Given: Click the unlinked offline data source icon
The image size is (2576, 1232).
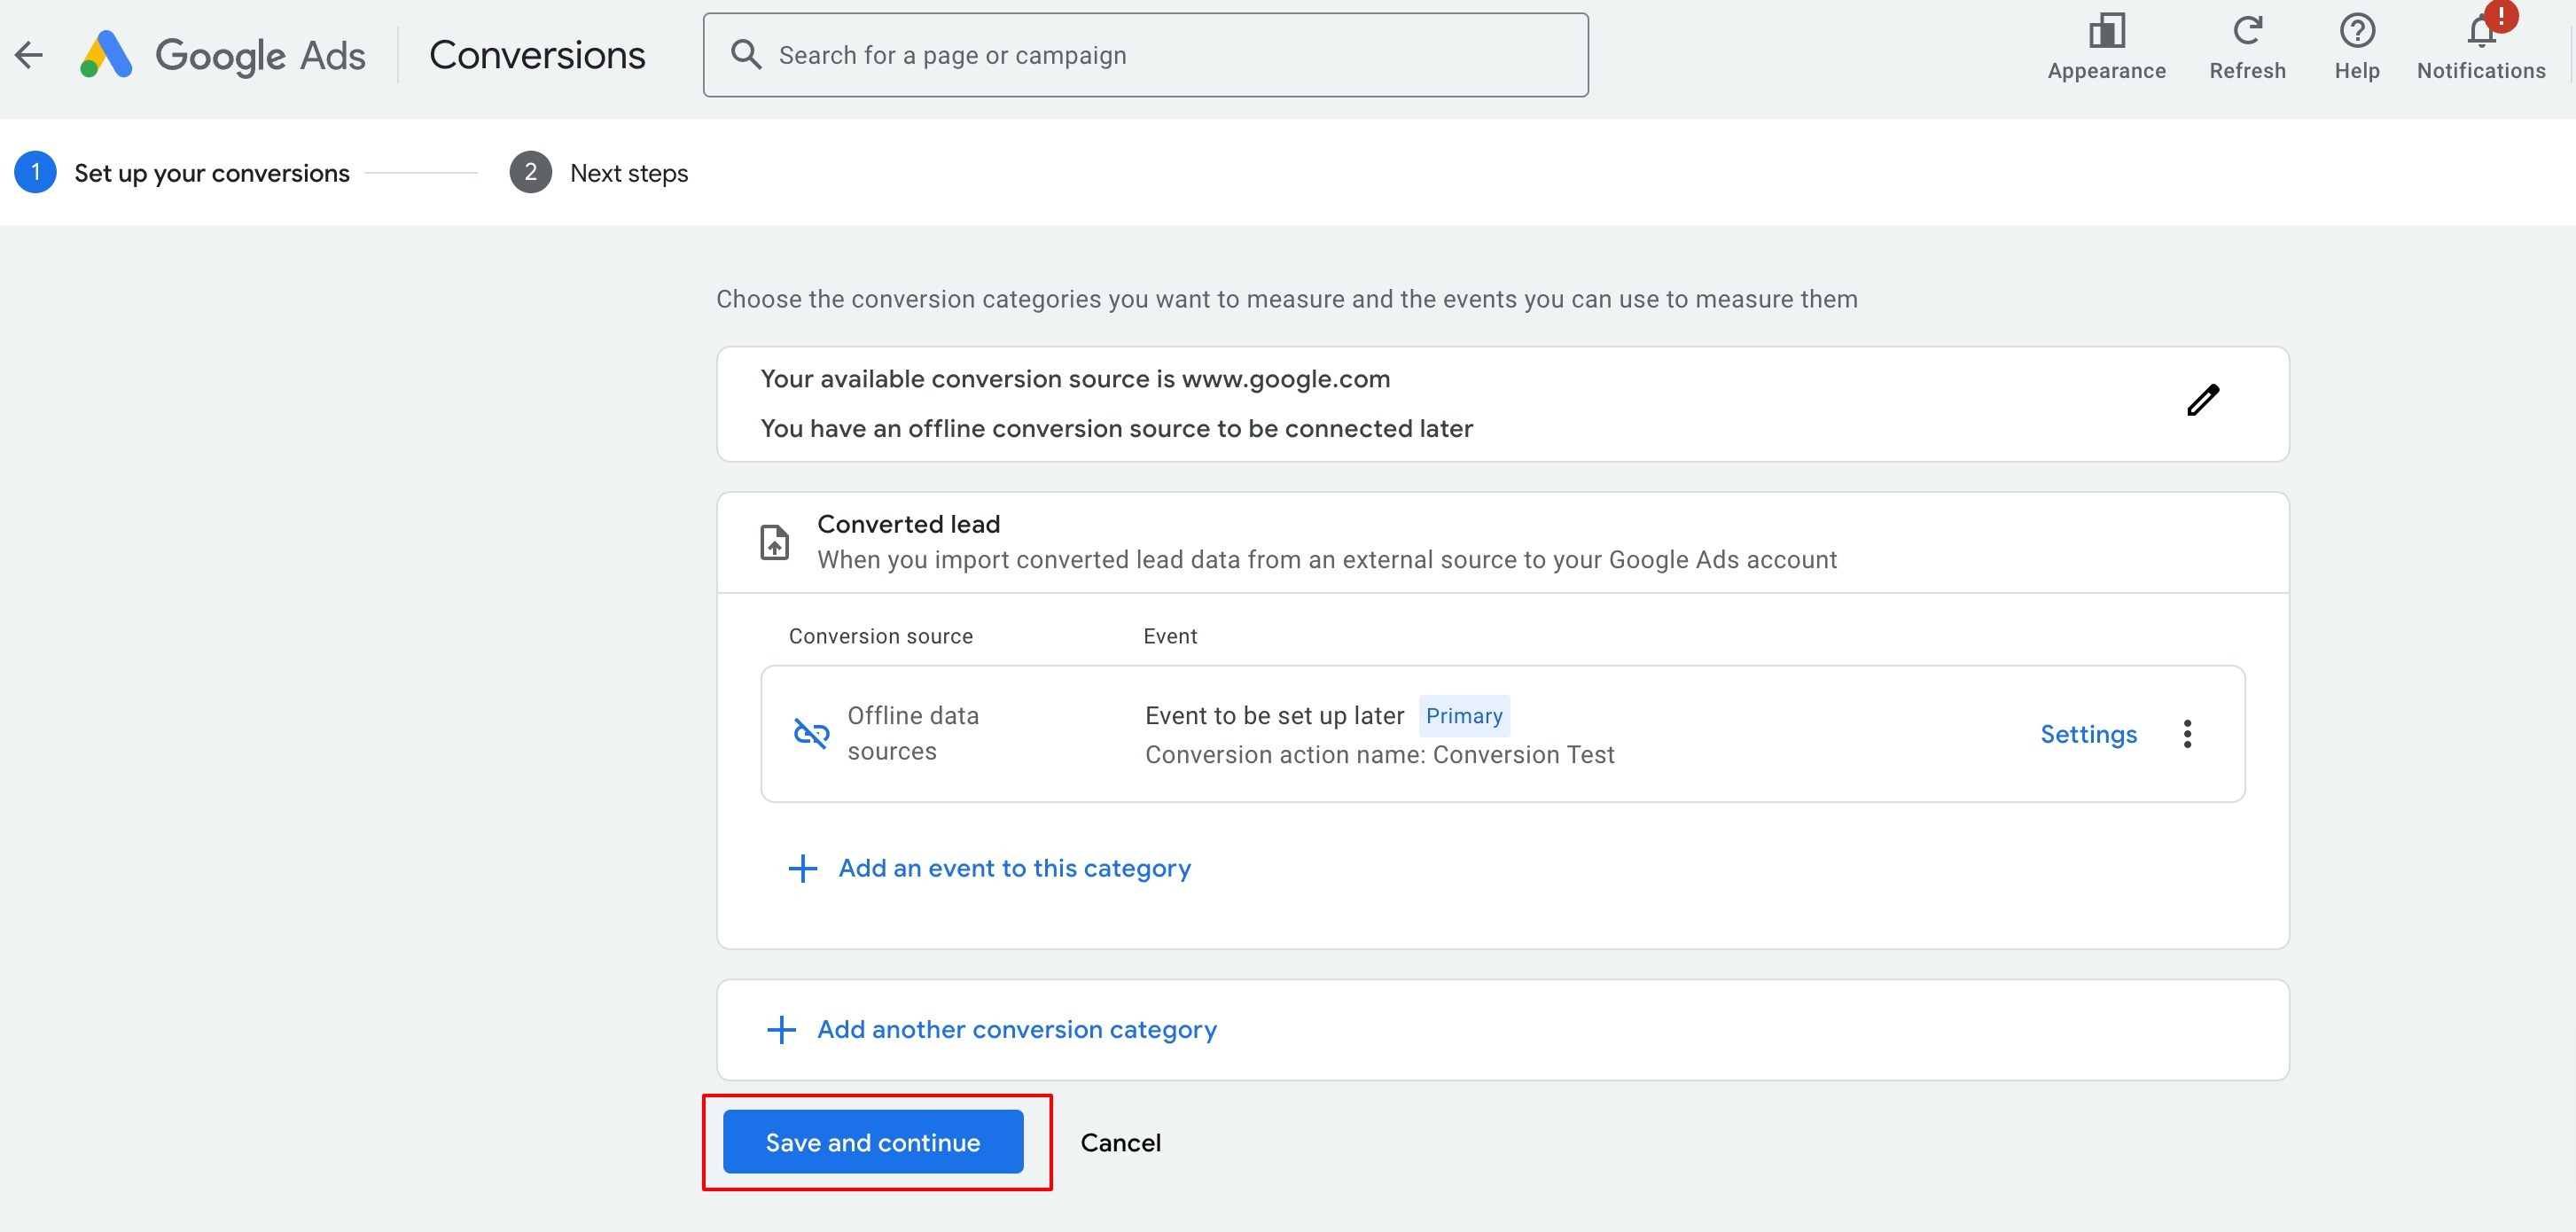Looking at the screenshot, I should (x=810, y=733).
